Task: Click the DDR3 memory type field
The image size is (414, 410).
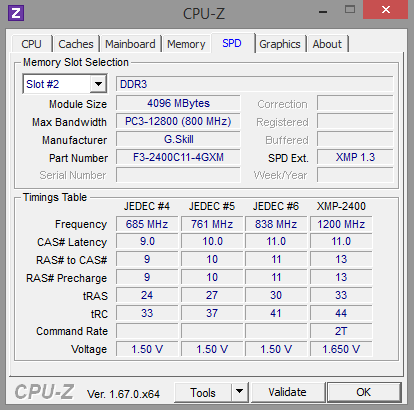Action: coord(254,84)
